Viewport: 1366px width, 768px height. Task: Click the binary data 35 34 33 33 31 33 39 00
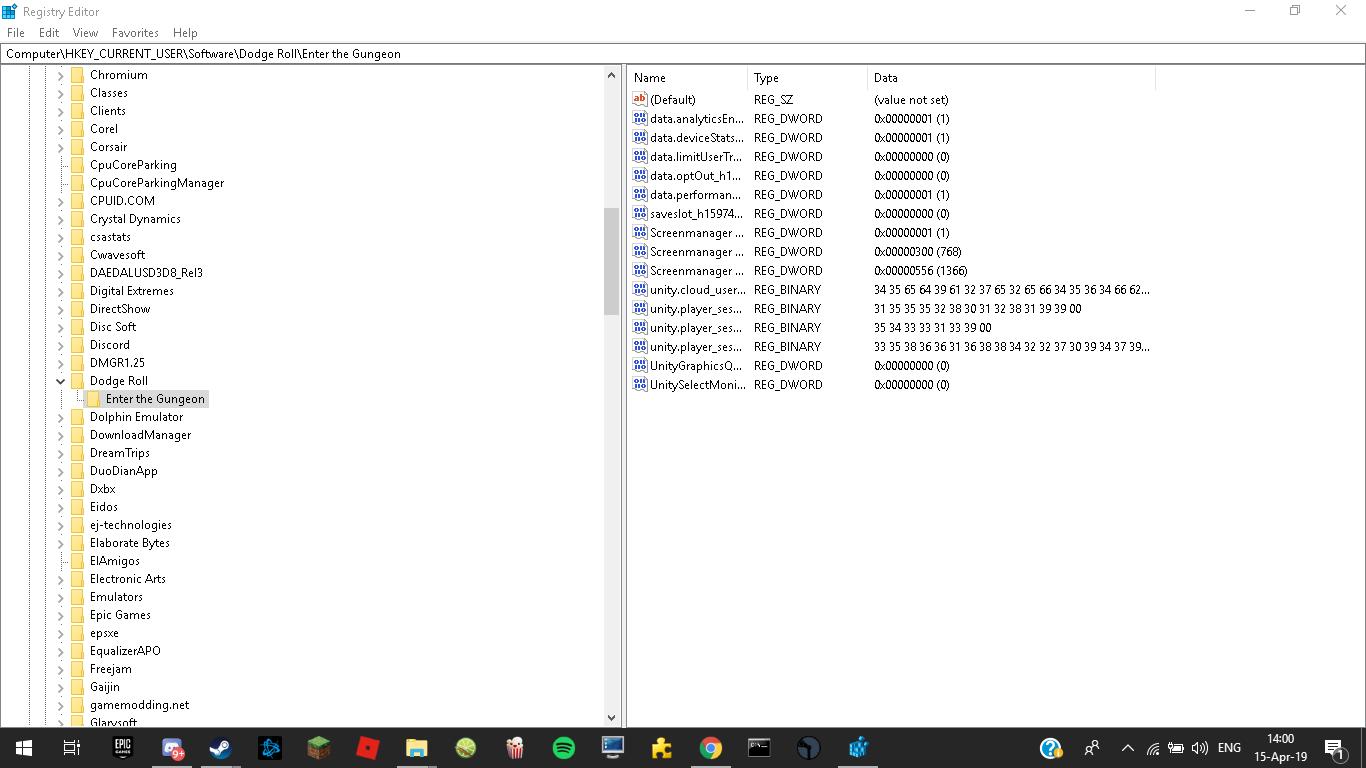933,328
